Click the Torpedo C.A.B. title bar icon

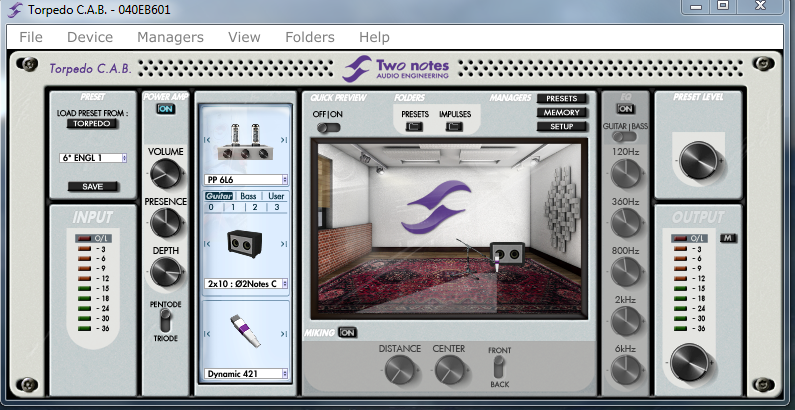pos(15,10)
